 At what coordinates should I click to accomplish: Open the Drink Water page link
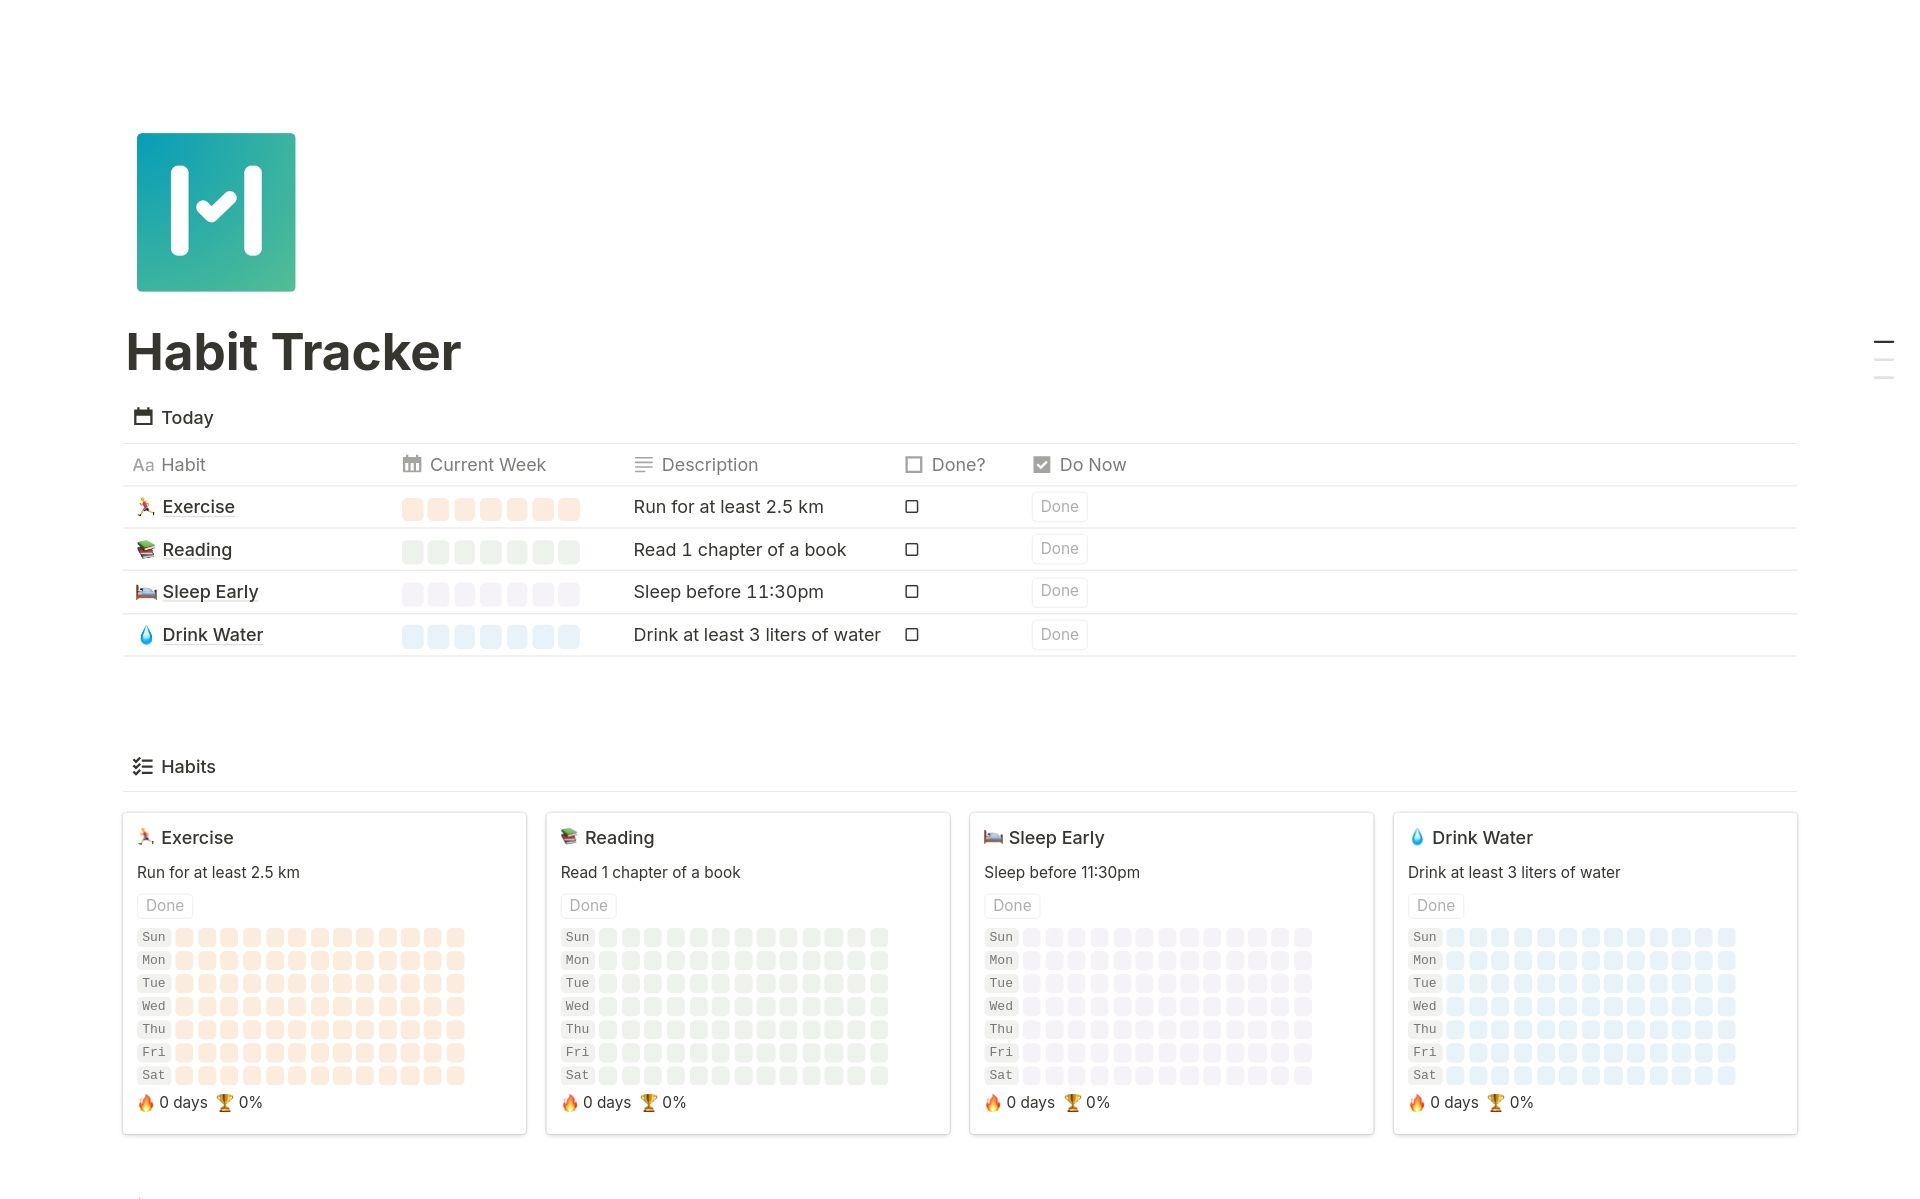tap(213, 634)
